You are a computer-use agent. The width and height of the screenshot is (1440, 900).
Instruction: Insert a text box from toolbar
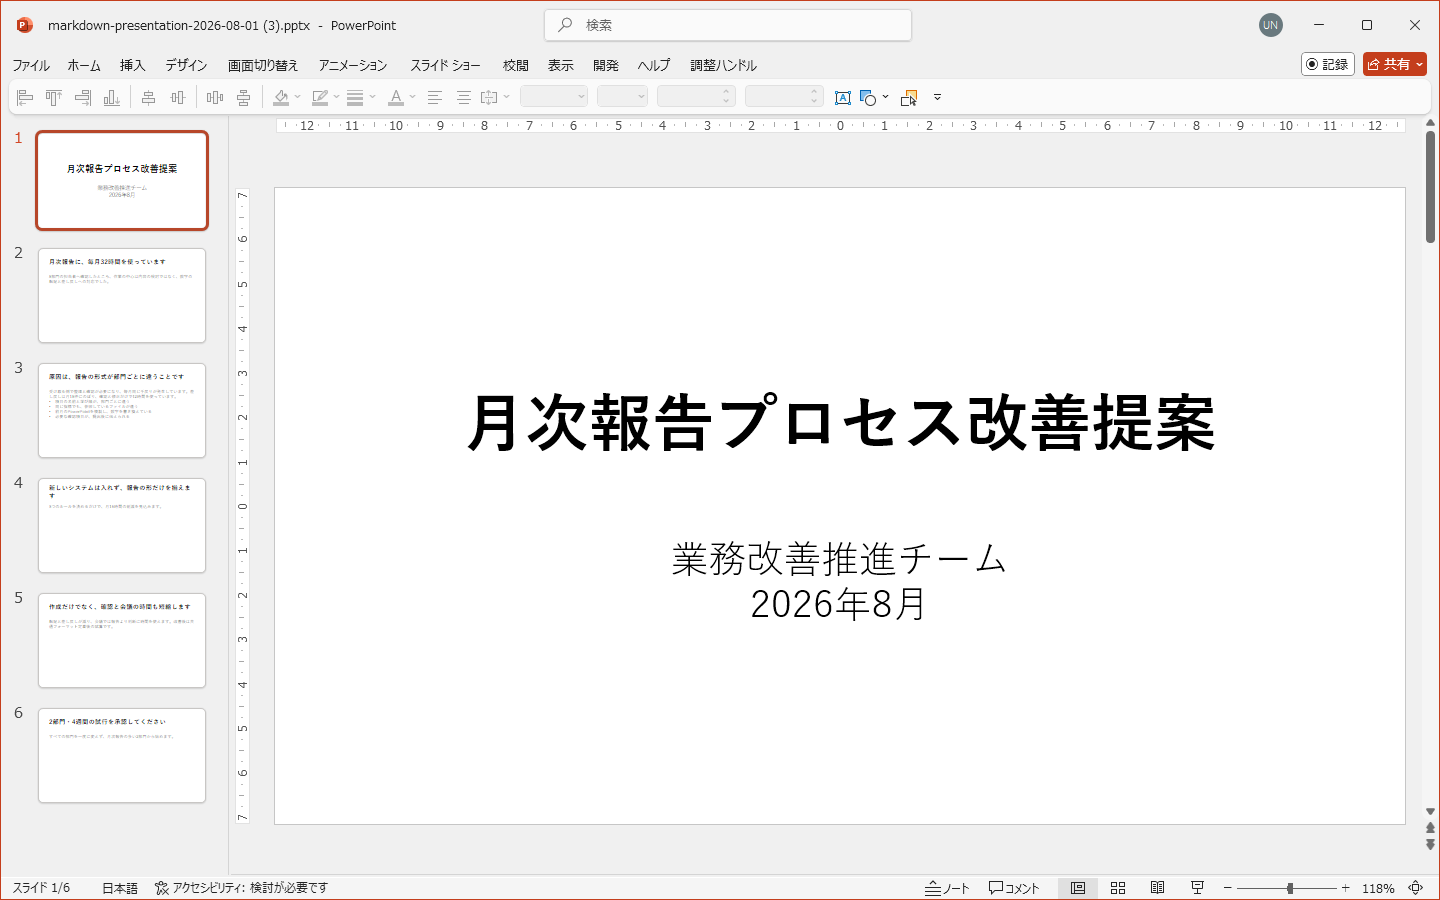843,97
